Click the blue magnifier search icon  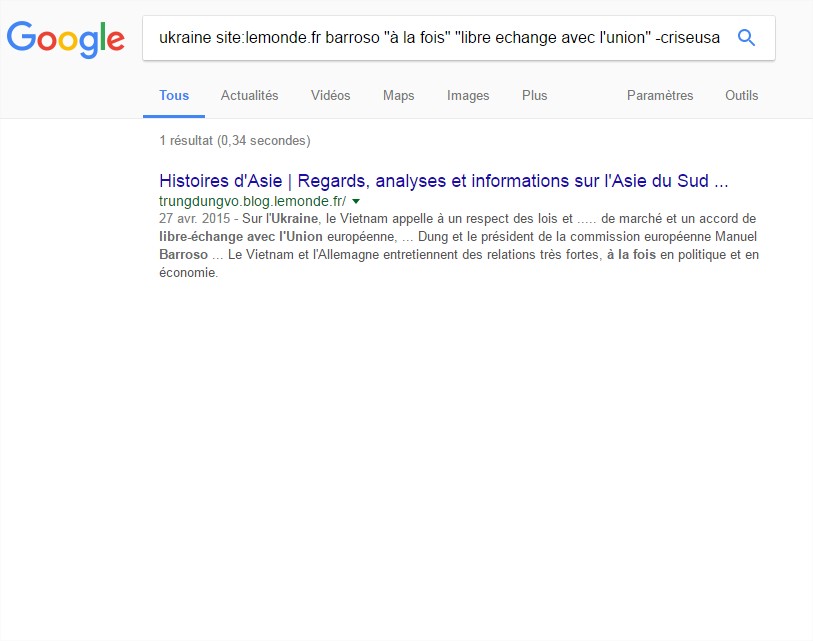pyautogui.click(x=746, y=37)
